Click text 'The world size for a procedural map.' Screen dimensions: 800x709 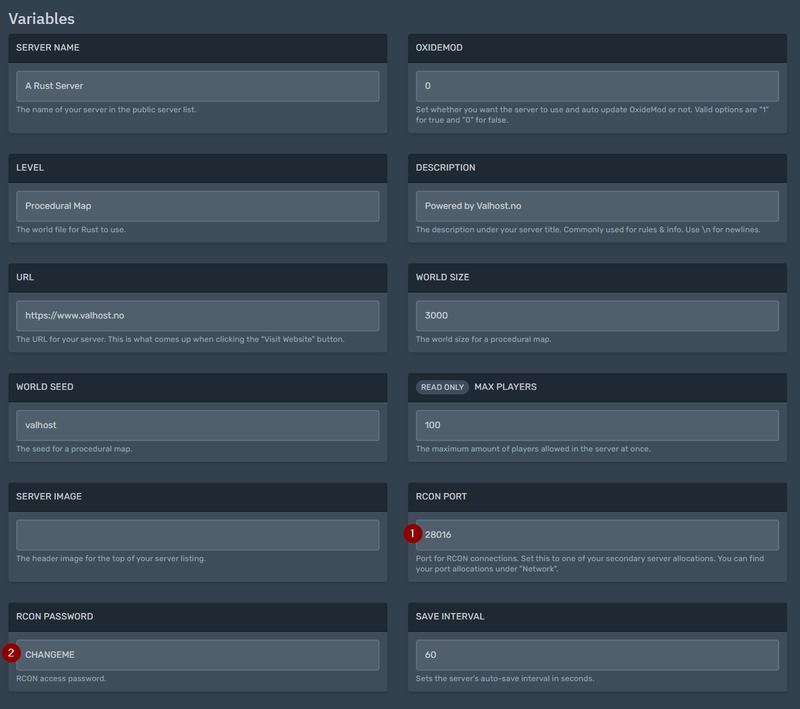(483, 339)
